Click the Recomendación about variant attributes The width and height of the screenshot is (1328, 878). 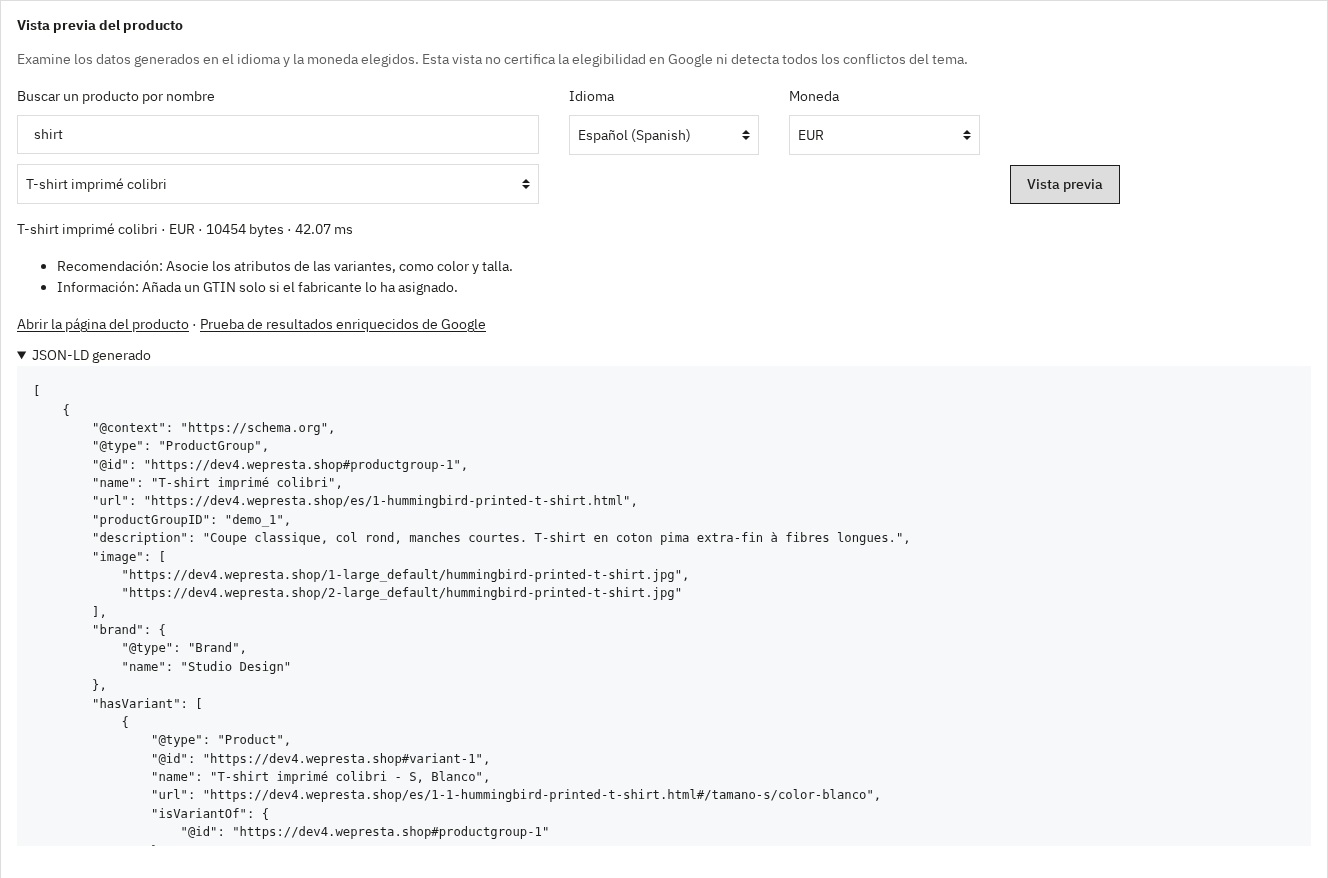(285, 266)
